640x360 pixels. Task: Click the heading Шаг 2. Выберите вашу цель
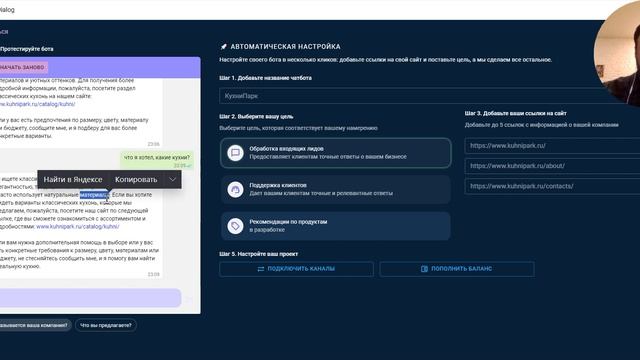(x=256, y=116)
